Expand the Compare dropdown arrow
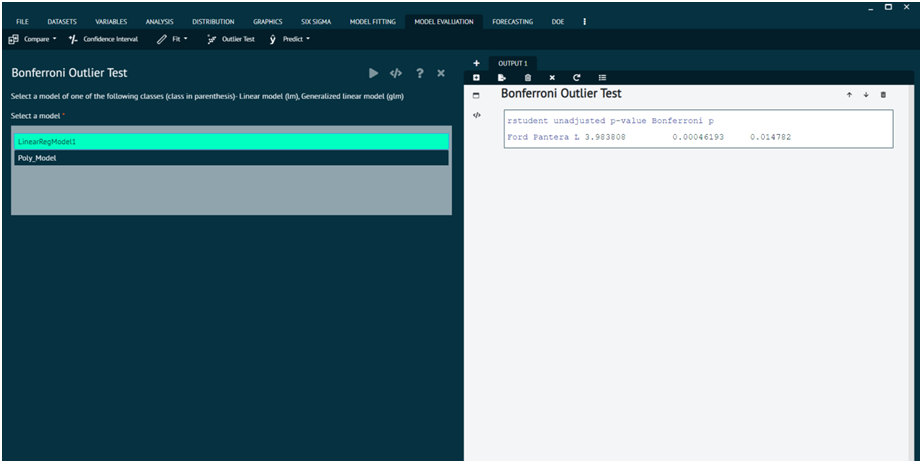 pyautogui.click(x=55, y=39)
